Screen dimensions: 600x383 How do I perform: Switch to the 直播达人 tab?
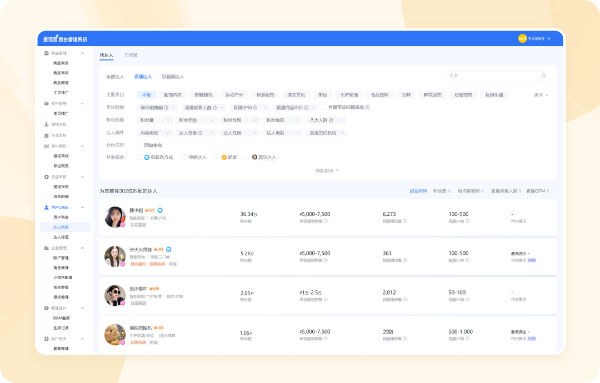coord(143,77)
